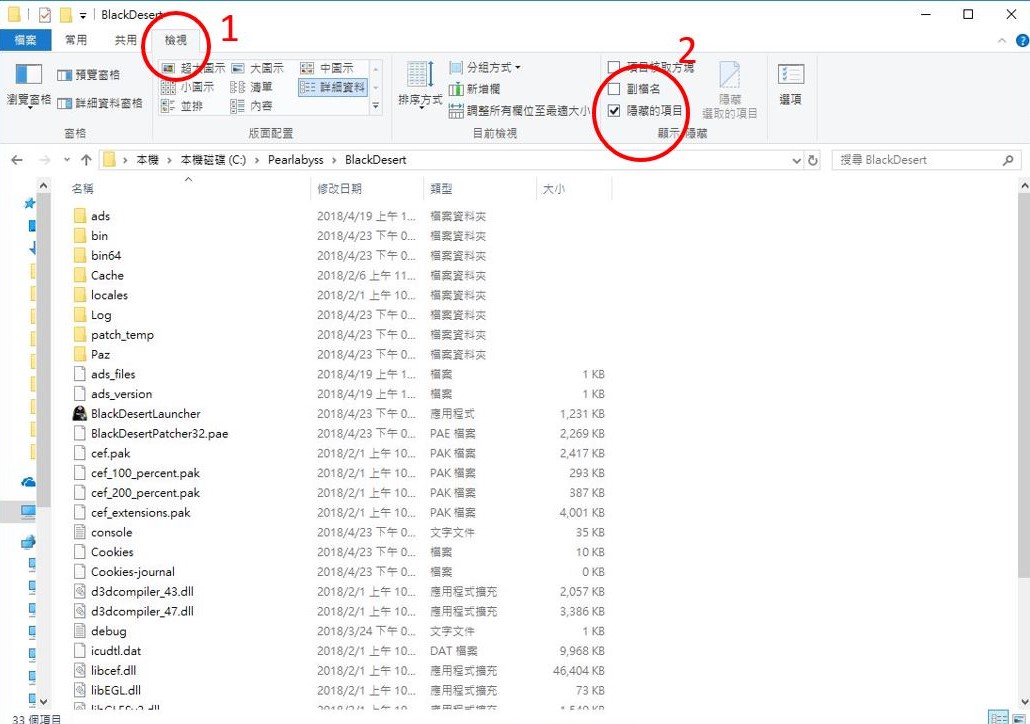The height and width of the screenshot is (724, 1030).
Task: Choose 大圖示 large icons layout
Action: click(258, 68)
